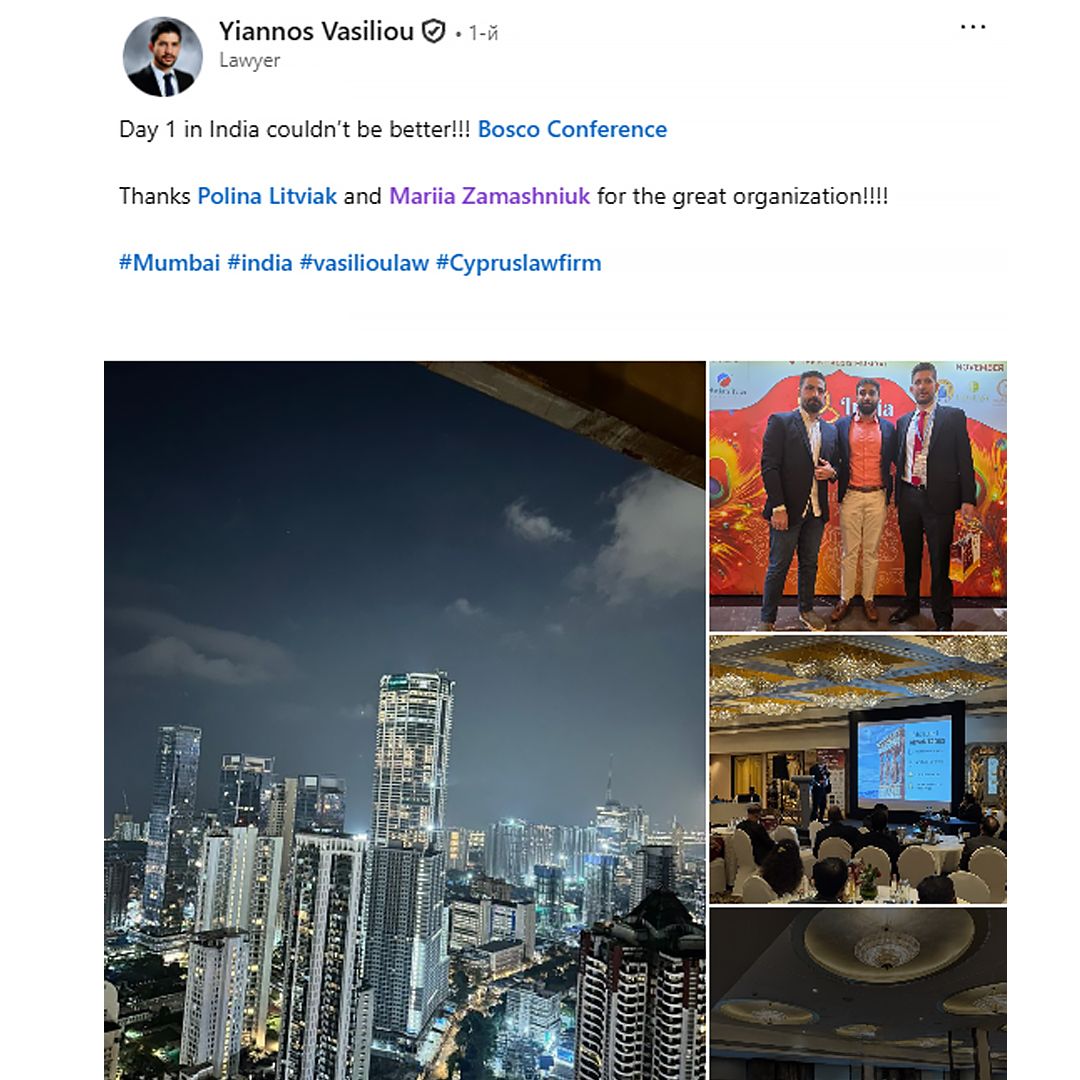Click the #vasilioulaw hashtag
This screenshot has width=1080, height=1080.
point(364,263)
